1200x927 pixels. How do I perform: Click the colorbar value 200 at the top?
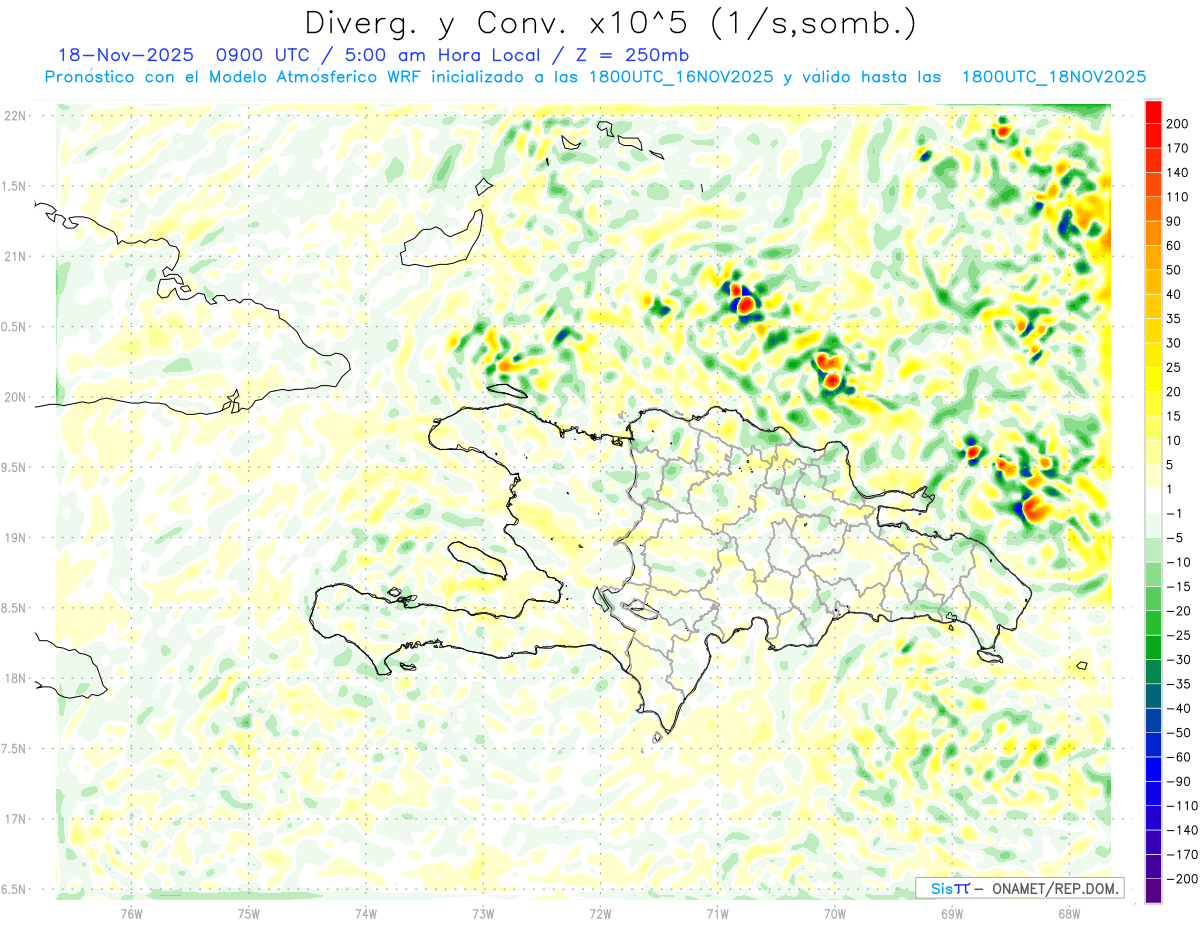(1178, 124)
